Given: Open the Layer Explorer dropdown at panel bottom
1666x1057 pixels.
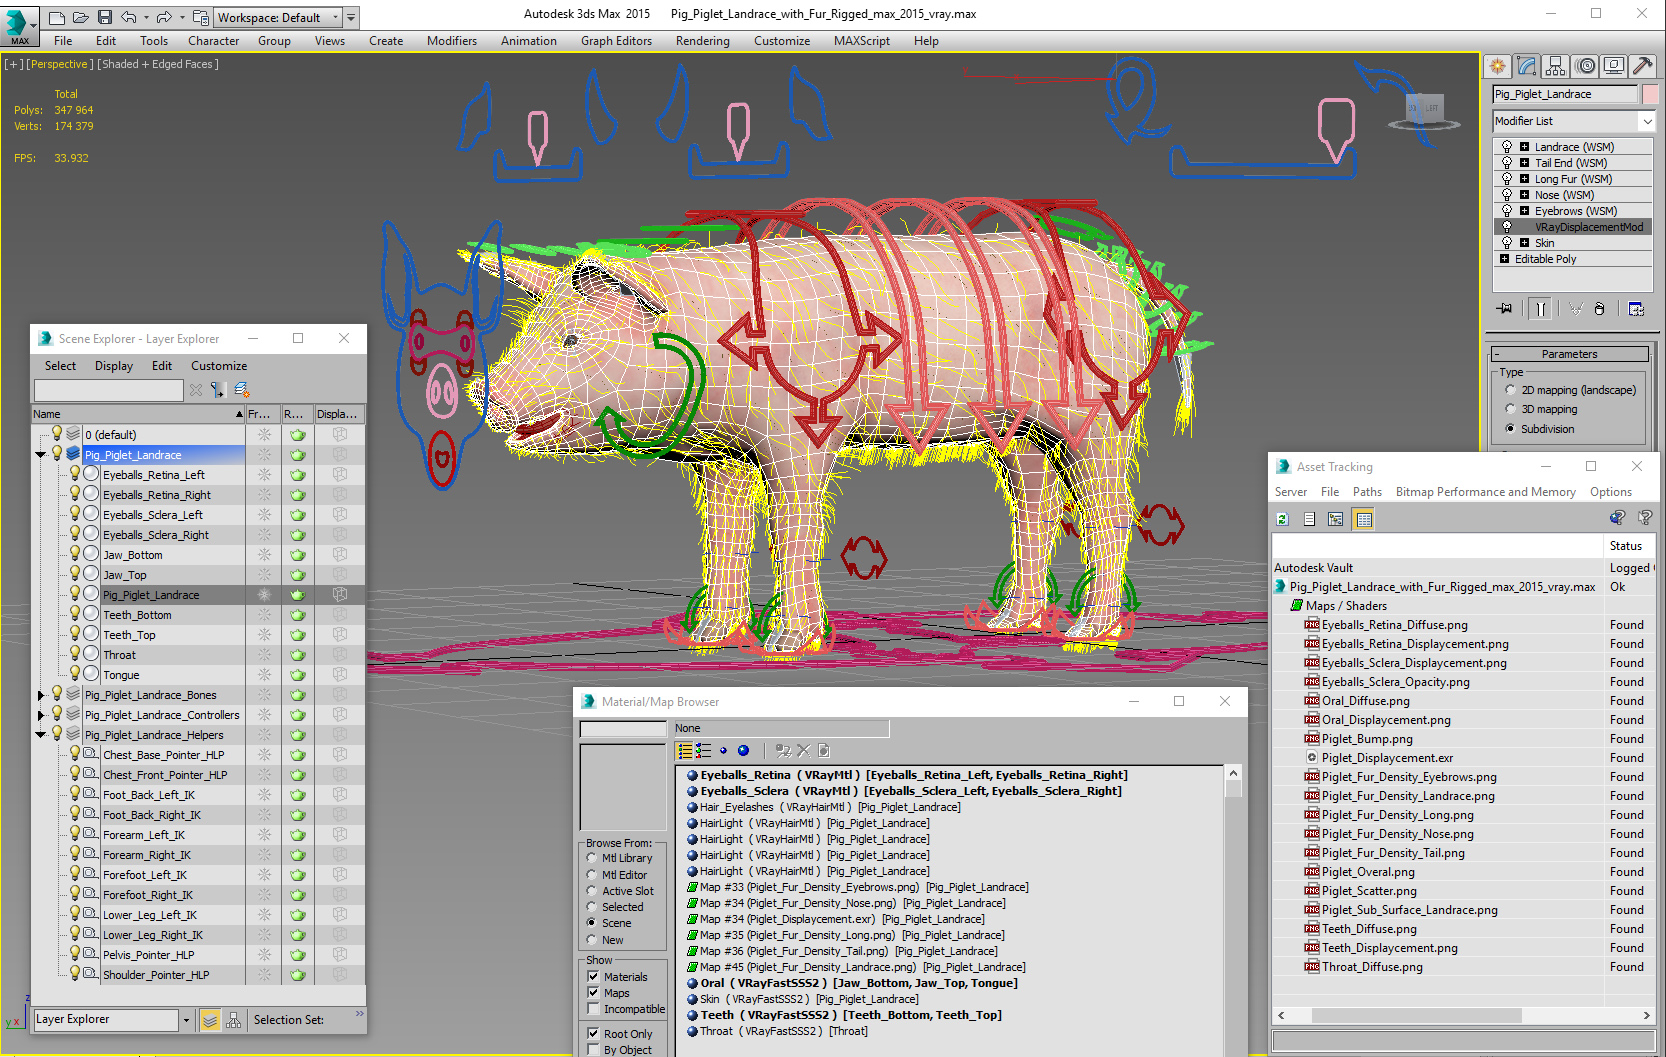Looking at the screenshot, I should pos(186,1020).
